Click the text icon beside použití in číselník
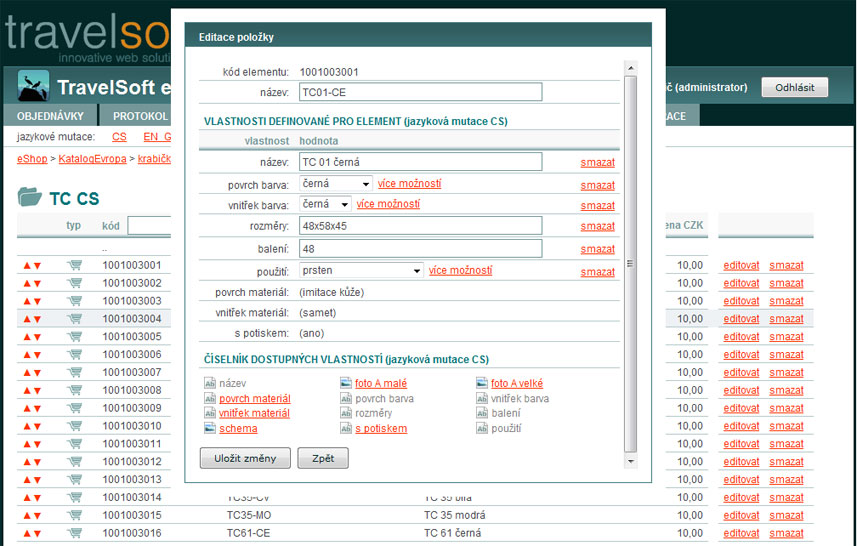 pyautogui.click(x=482, y=428)
